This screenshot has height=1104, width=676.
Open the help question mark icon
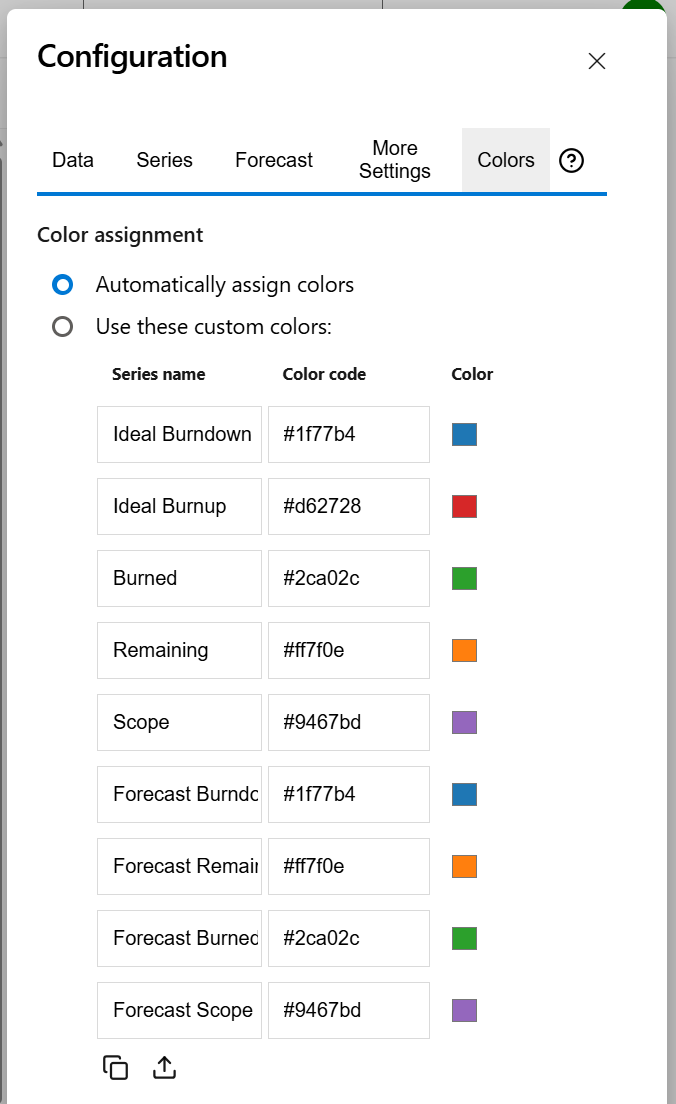pyautogui.click(x=571, y=160)
